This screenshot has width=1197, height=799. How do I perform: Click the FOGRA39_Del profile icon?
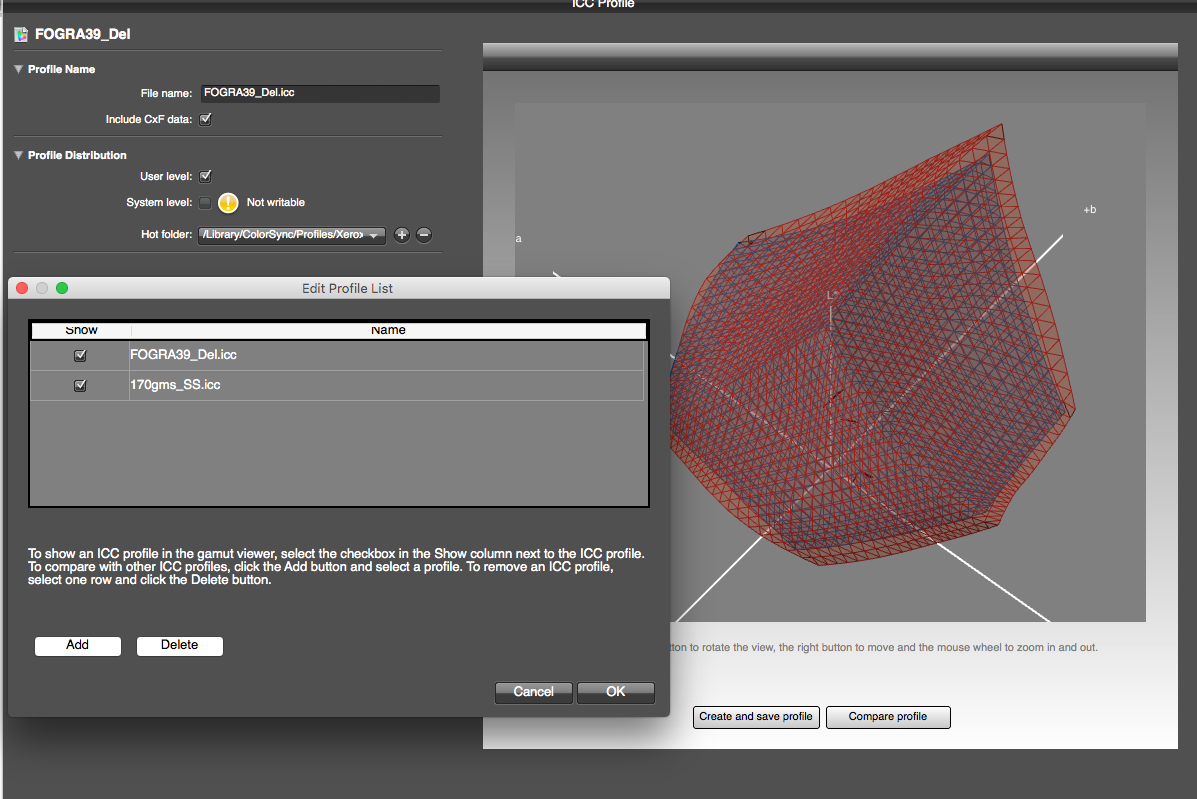pyautogui.click(x=21, y=34)
